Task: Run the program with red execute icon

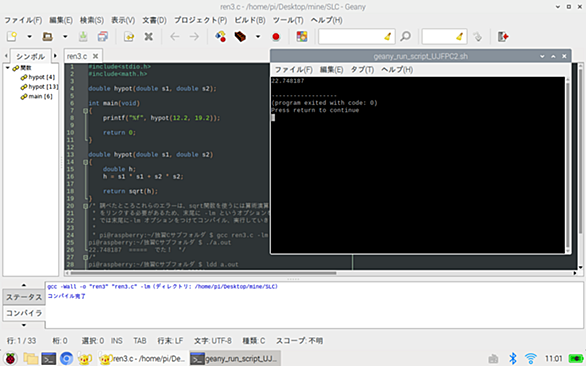Action: (x=276, y=37)
